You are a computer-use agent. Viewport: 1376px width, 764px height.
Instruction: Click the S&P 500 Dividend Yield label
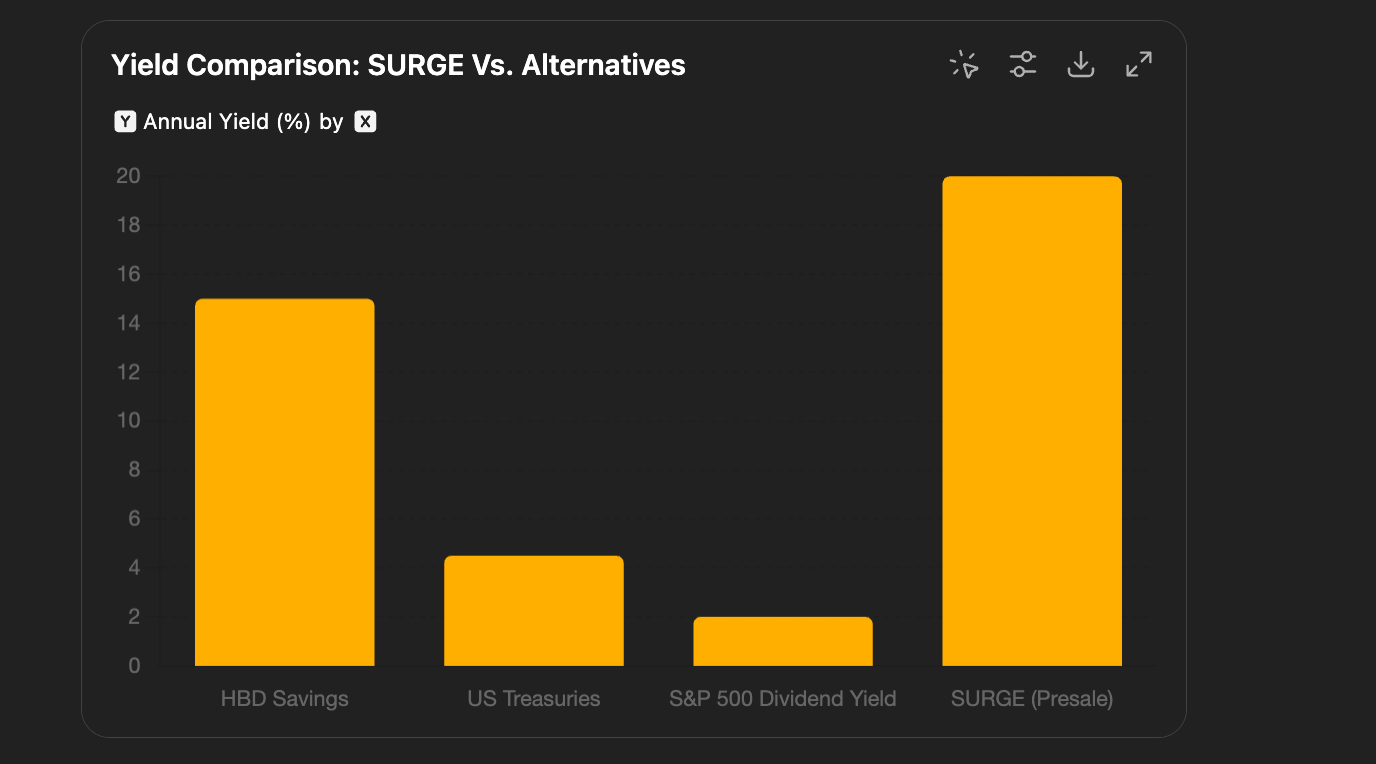[x=782, y=698]
